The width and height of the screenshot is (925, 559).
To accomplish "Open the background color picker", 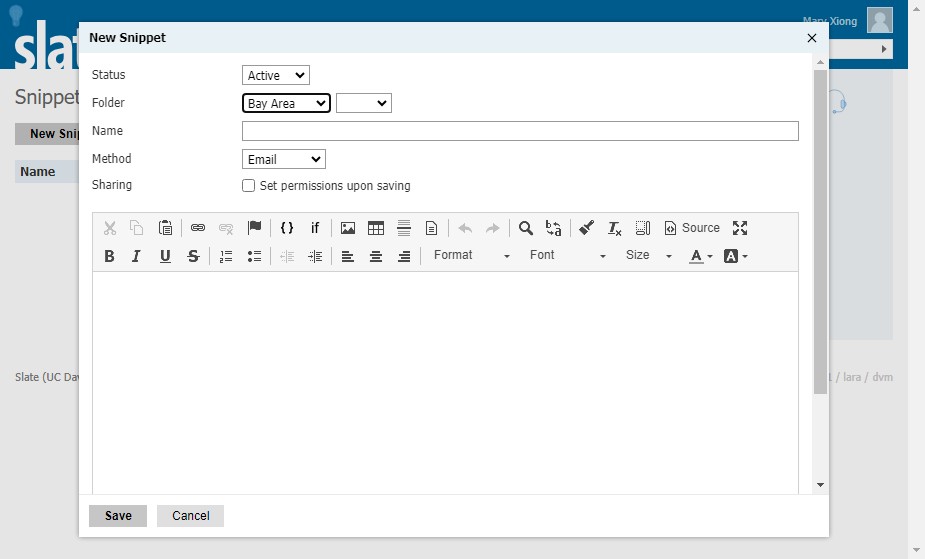I will point(736,256).
